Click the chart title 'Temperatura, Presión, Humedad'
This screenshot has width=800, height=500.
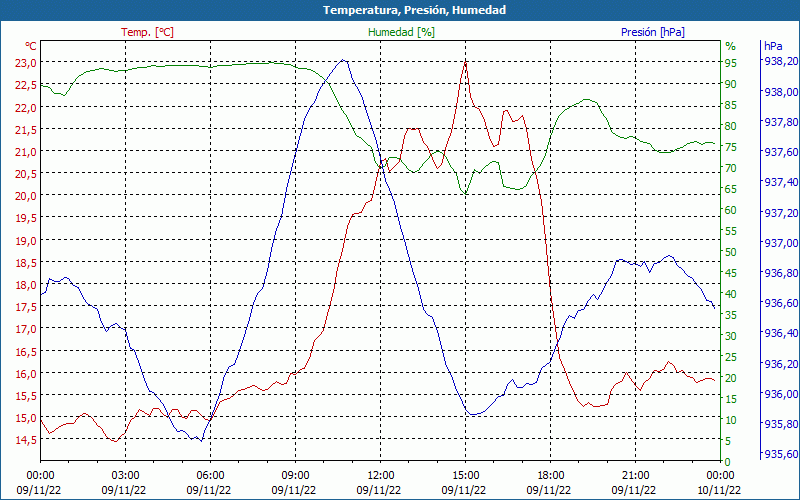click(x=414, y=10)
